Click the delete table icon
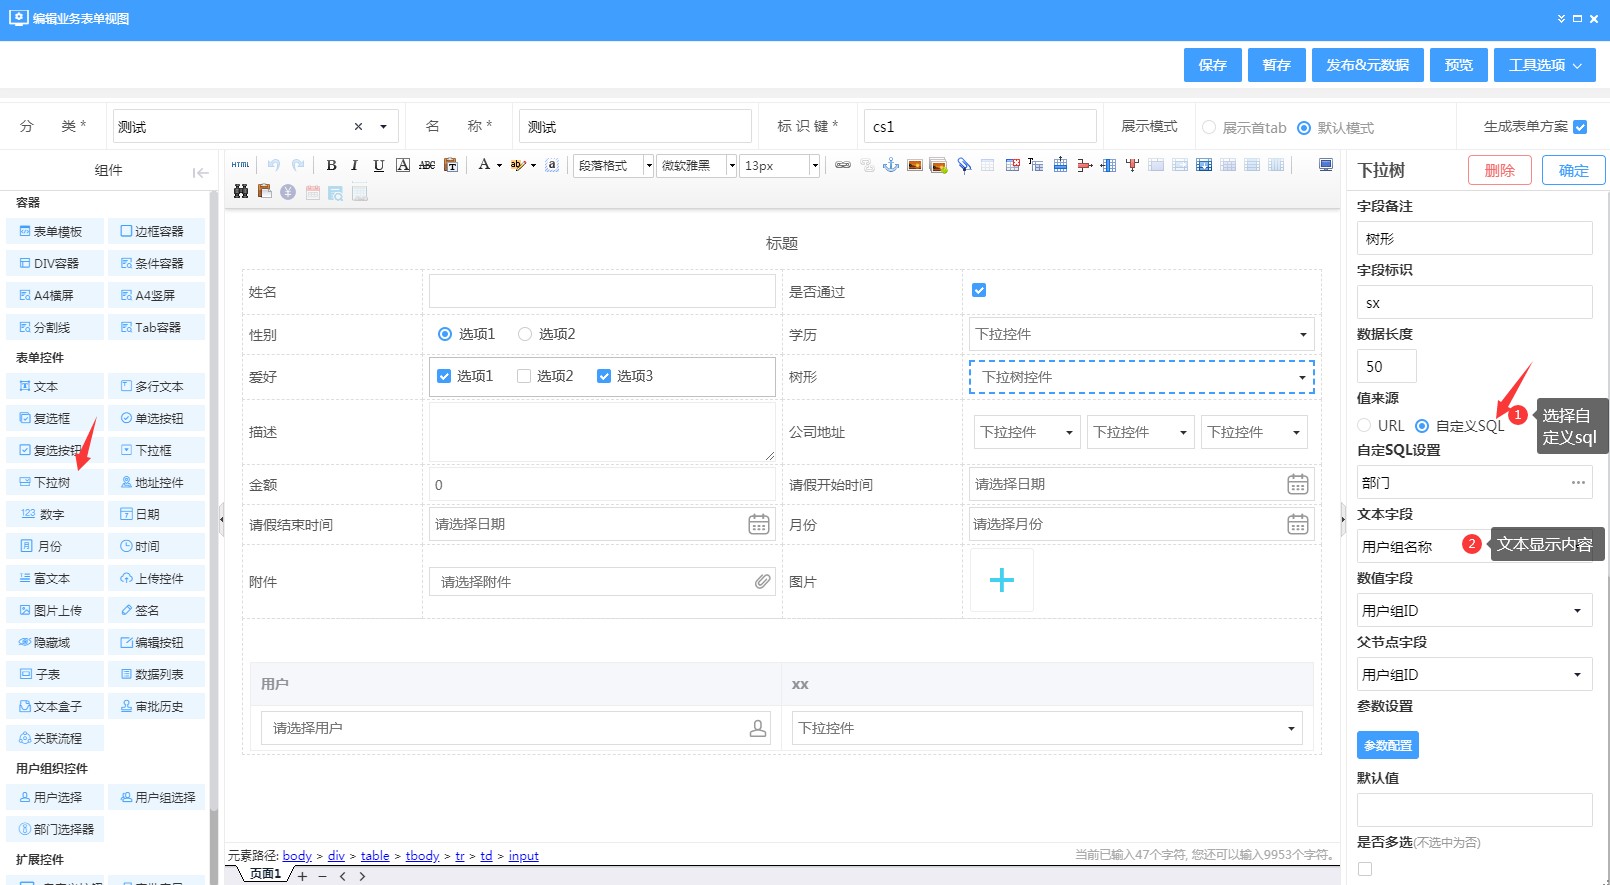The height and width of the screenshot is (885, 1610). click(x=1012, y=165)
